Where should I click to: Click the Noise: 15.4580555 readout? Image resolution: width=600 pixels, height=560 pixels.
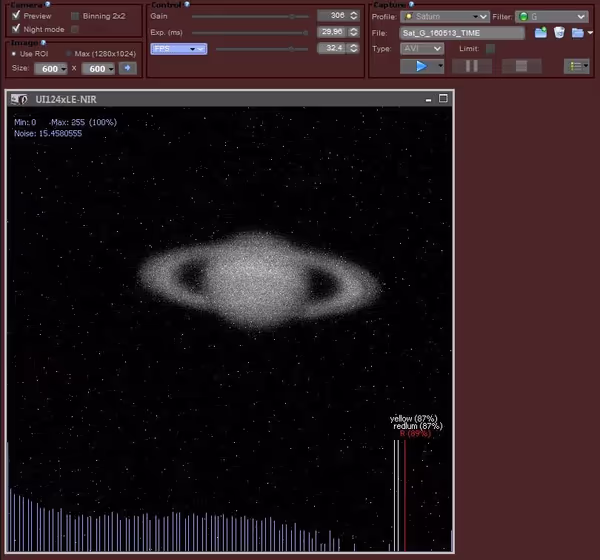click(x=48, y=134)
